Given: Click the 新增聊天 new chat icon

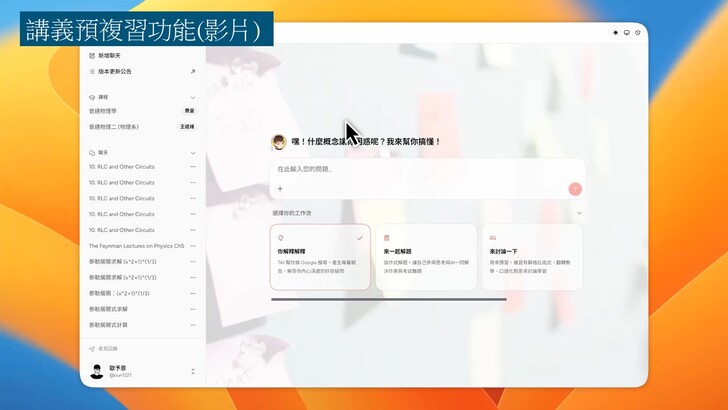Looking at the screenshot, I should coord(92,56).
